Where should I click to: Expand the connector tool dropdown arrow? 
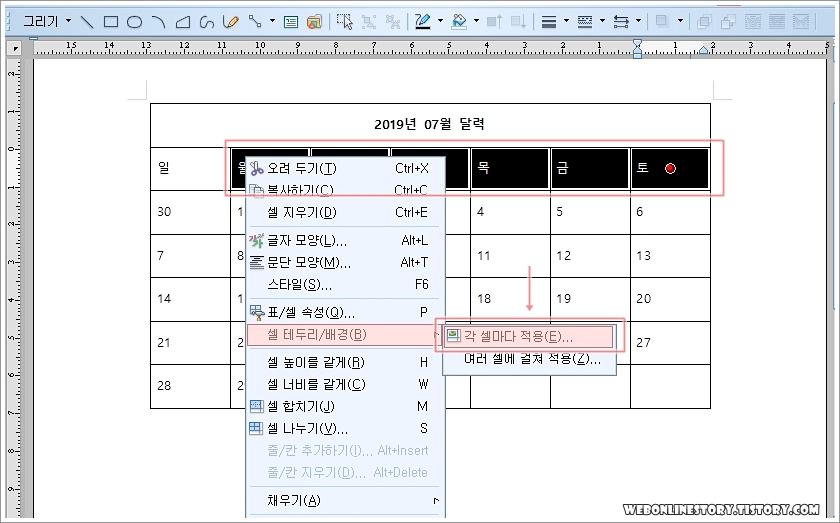(x=272, y=21)
